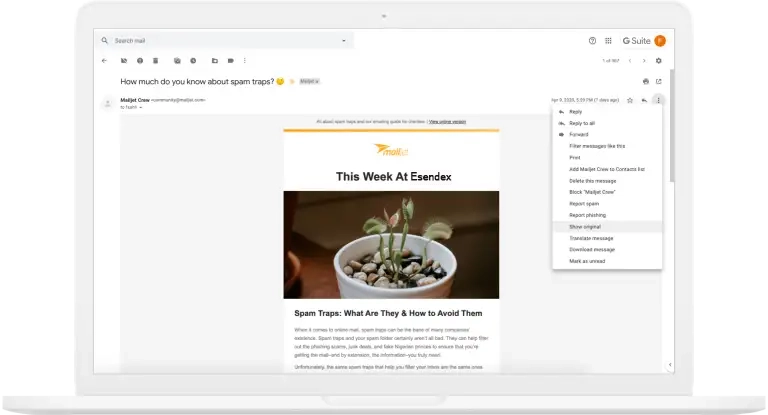Click the email subject line text
Screen dimensions: 768x415
[x=197, y=81]
